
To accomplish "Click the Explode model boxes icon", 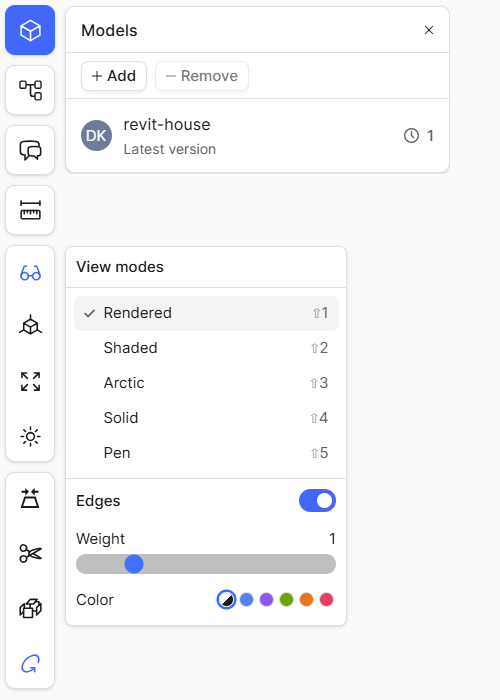I will pyautogui.click(x=30, y=608).
